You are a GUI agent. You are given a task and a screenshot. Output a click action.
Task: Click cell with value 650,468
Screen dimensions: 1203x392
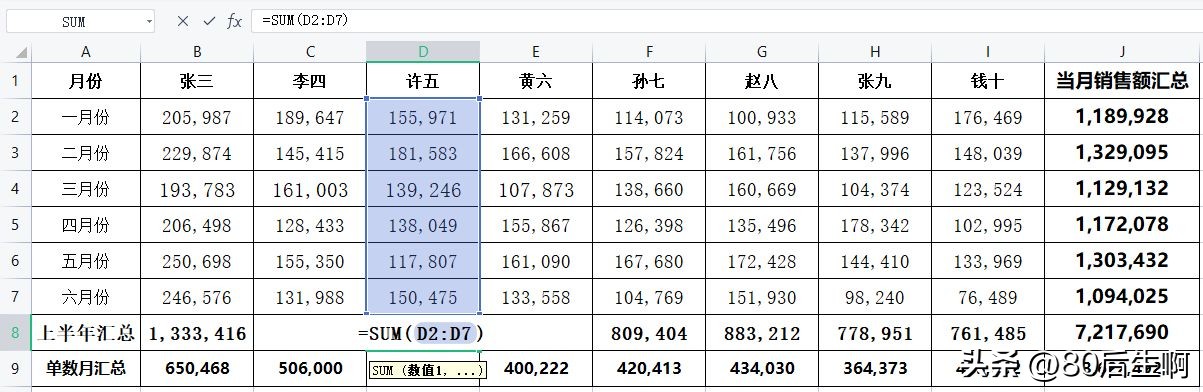(x=197, y=368)
